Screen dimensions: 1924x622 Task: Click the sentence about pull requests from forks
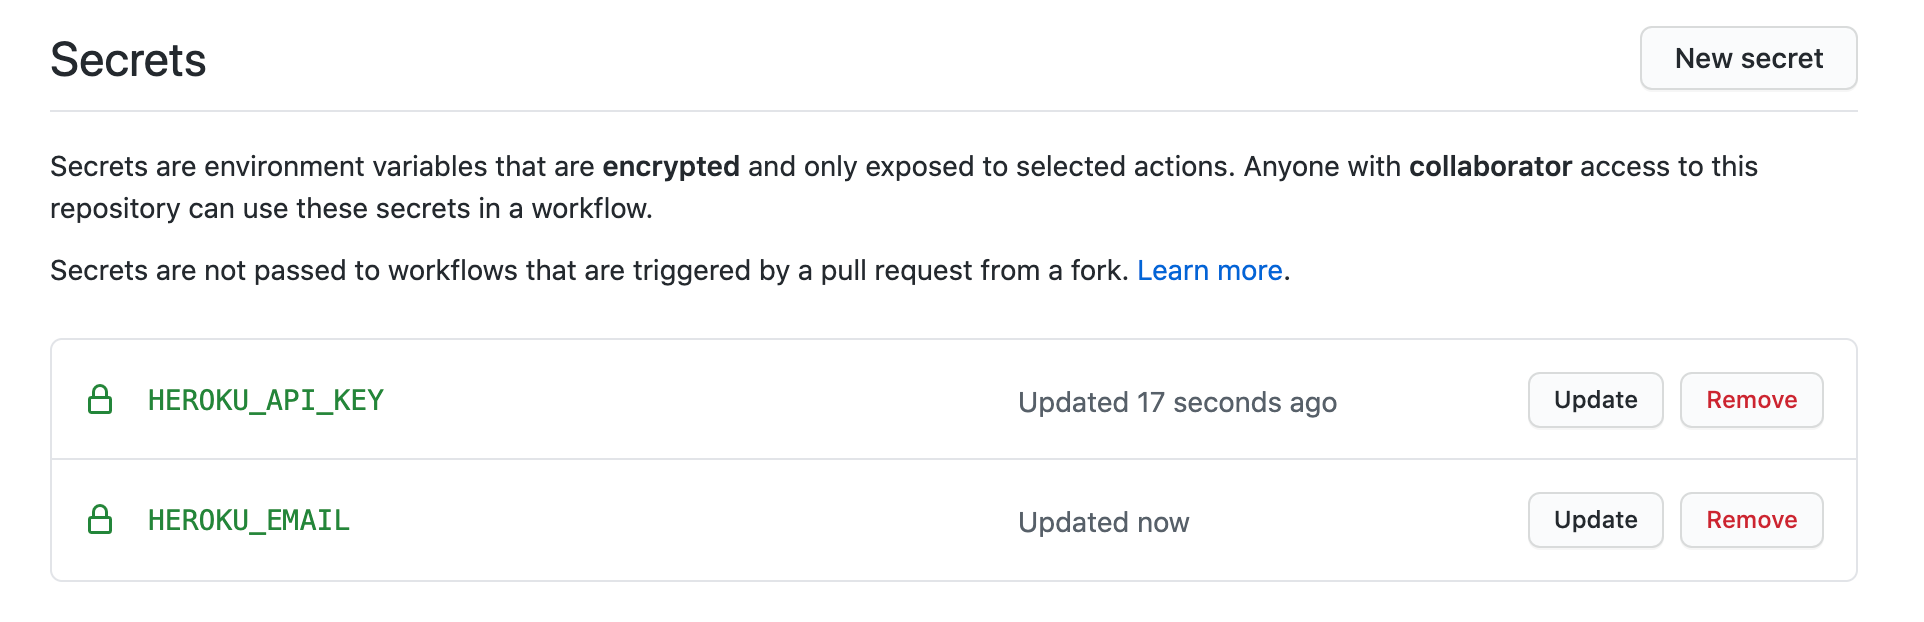point(589,270)
